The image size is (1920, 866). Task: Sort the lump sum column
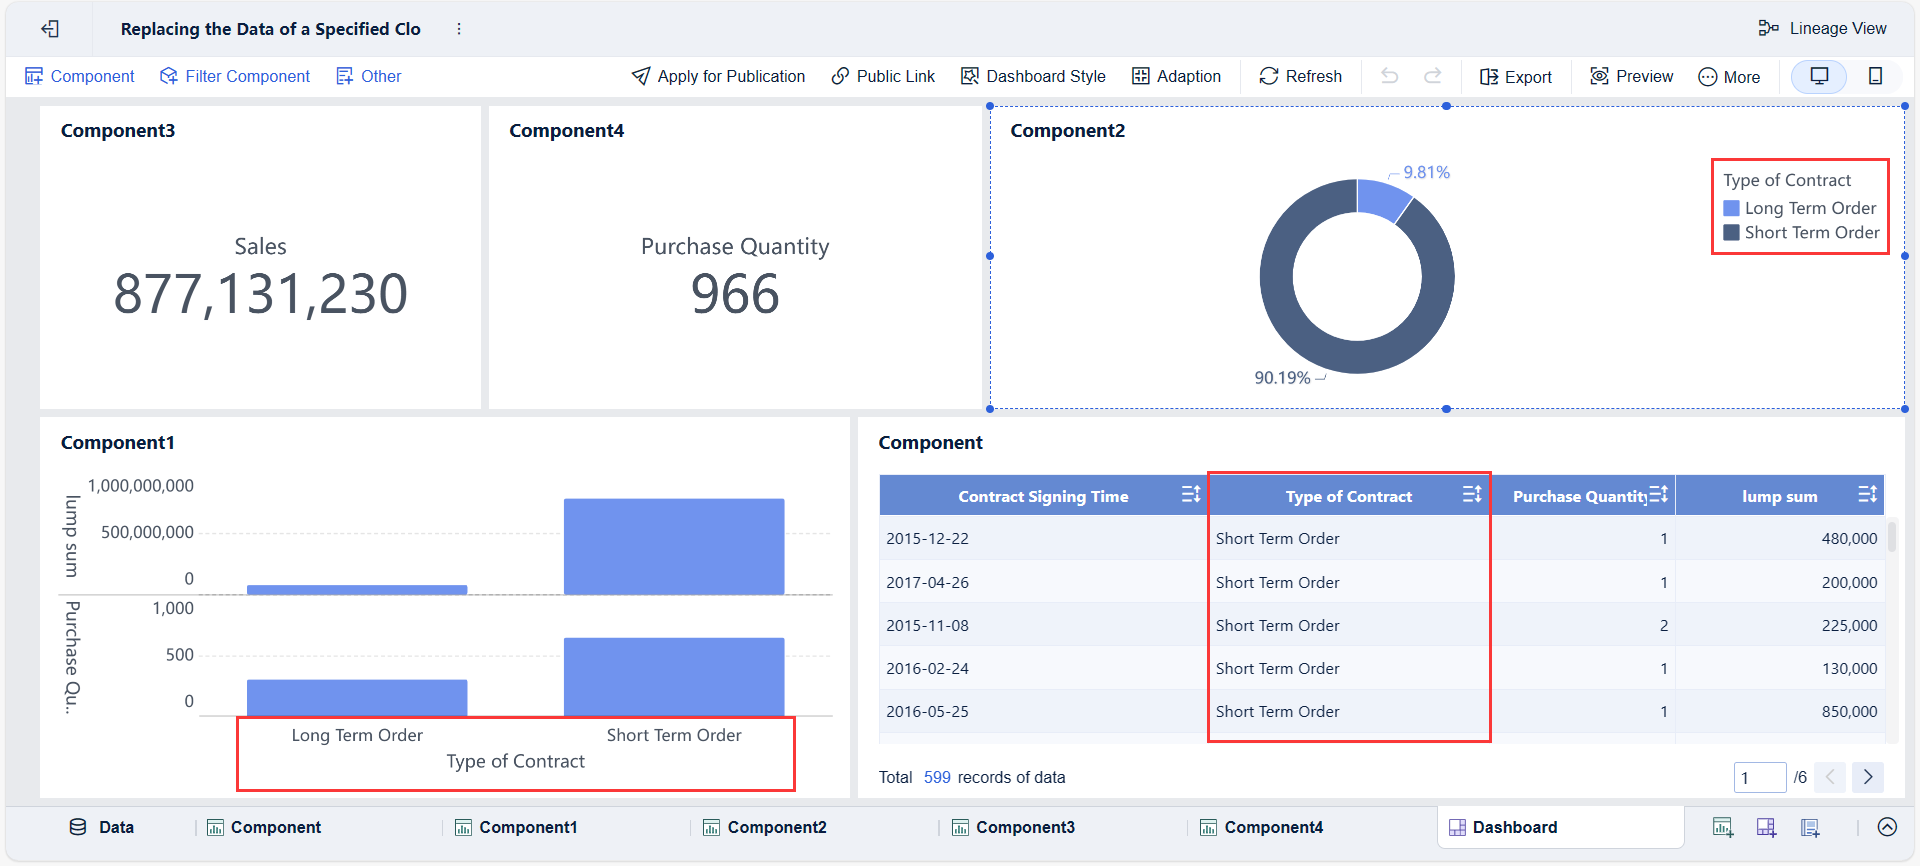tap(1867, 494)
